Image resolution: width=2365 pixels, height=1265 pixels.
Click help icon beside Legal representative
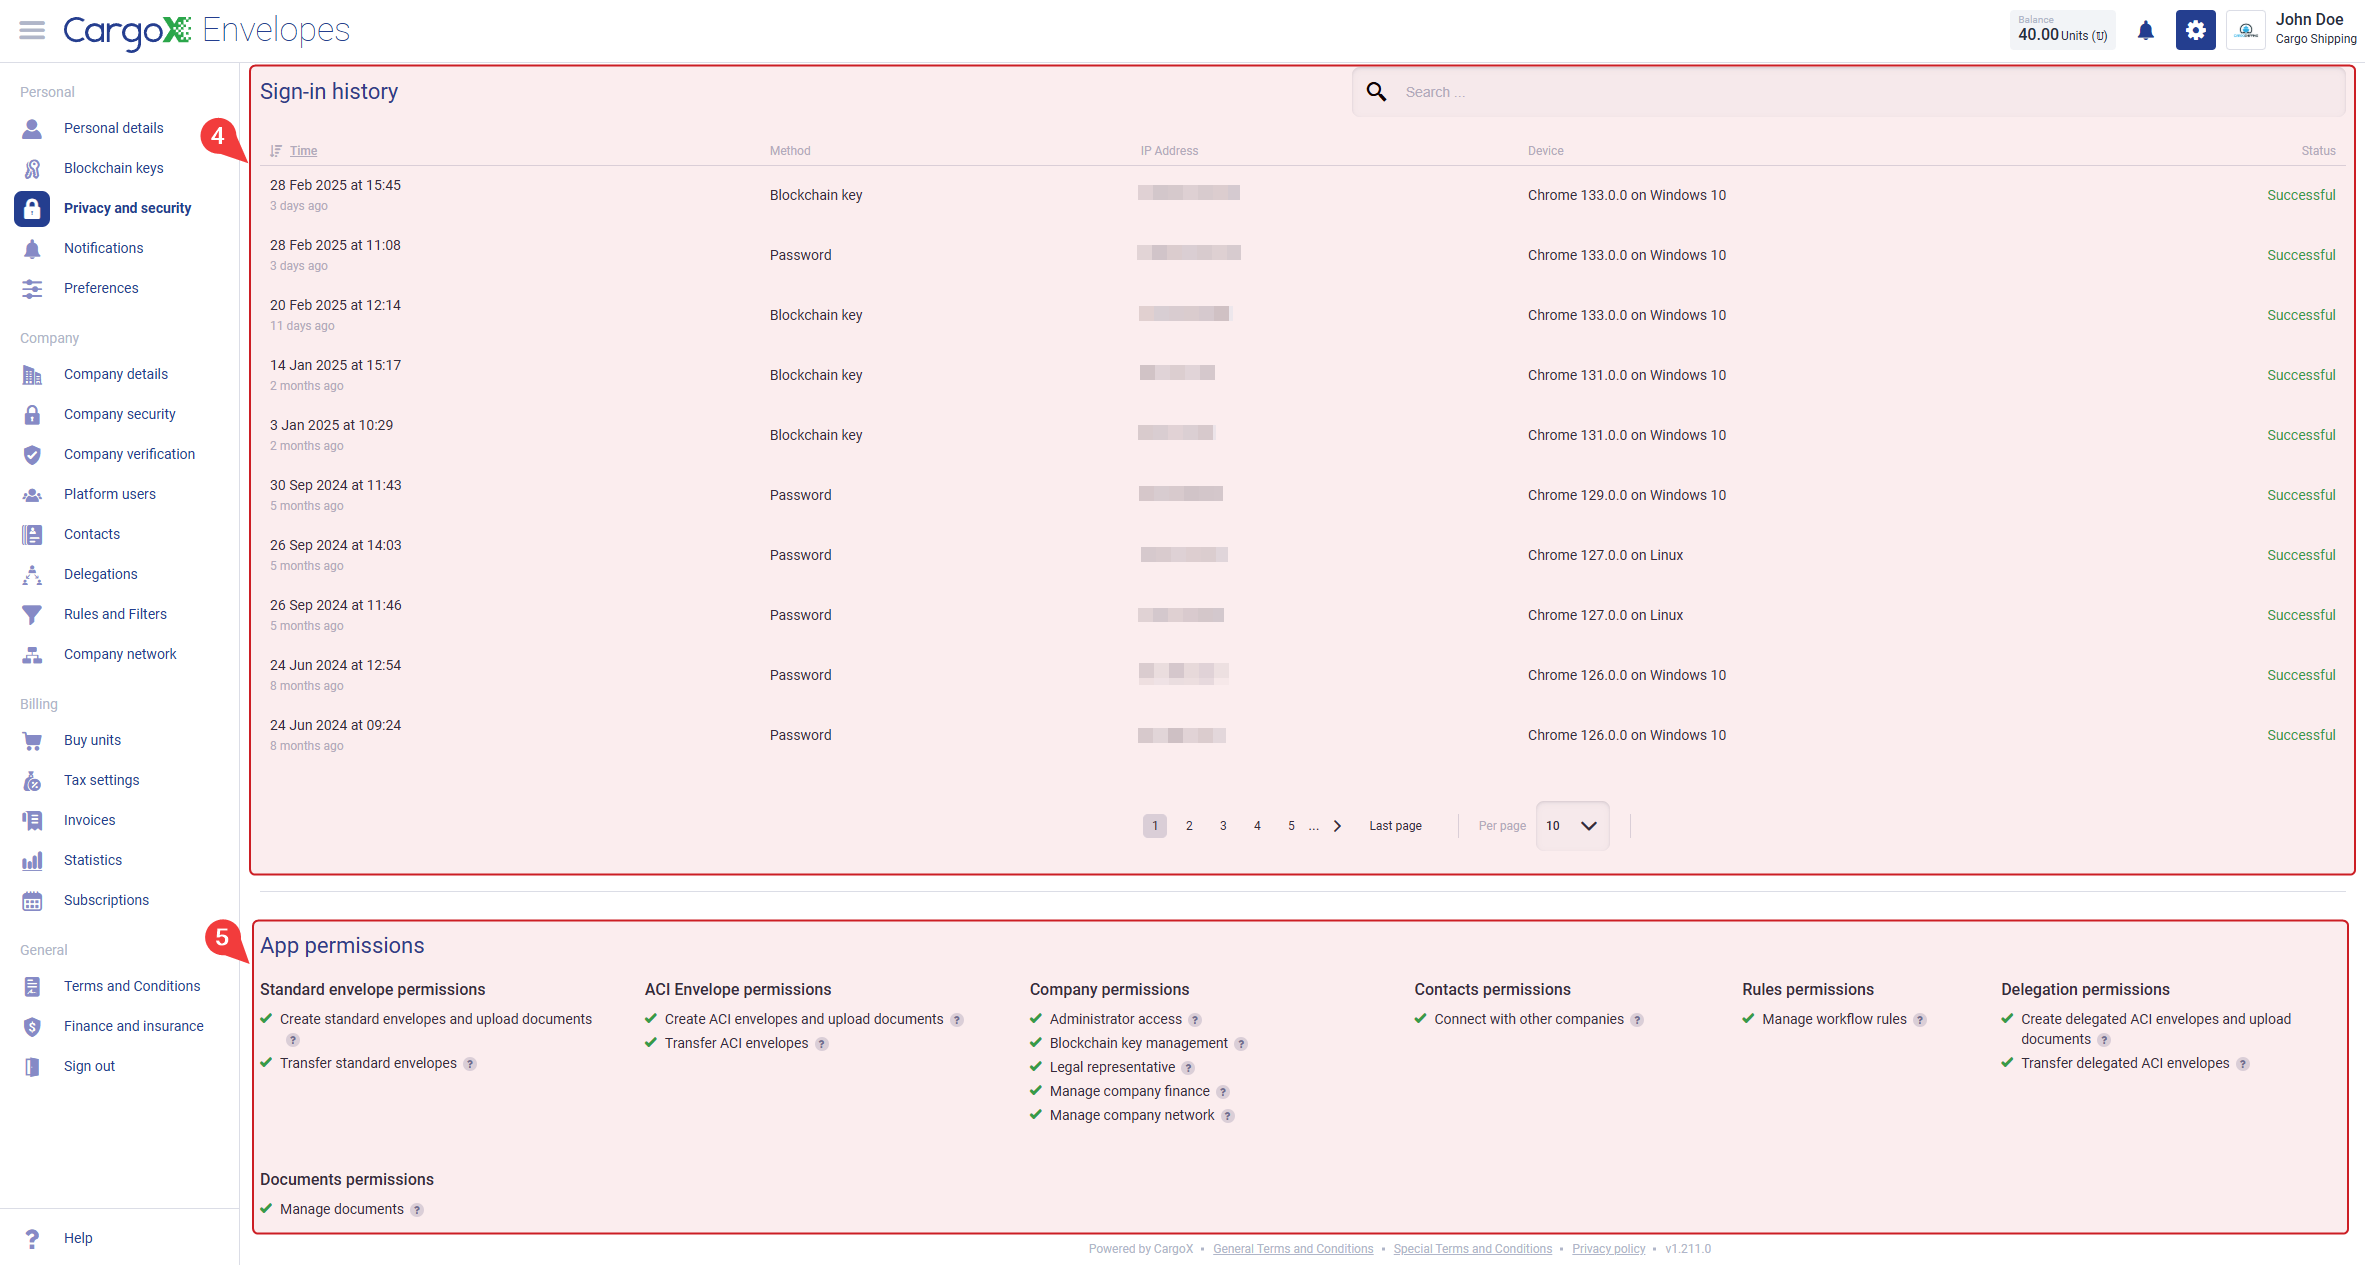[1188, 1068]
